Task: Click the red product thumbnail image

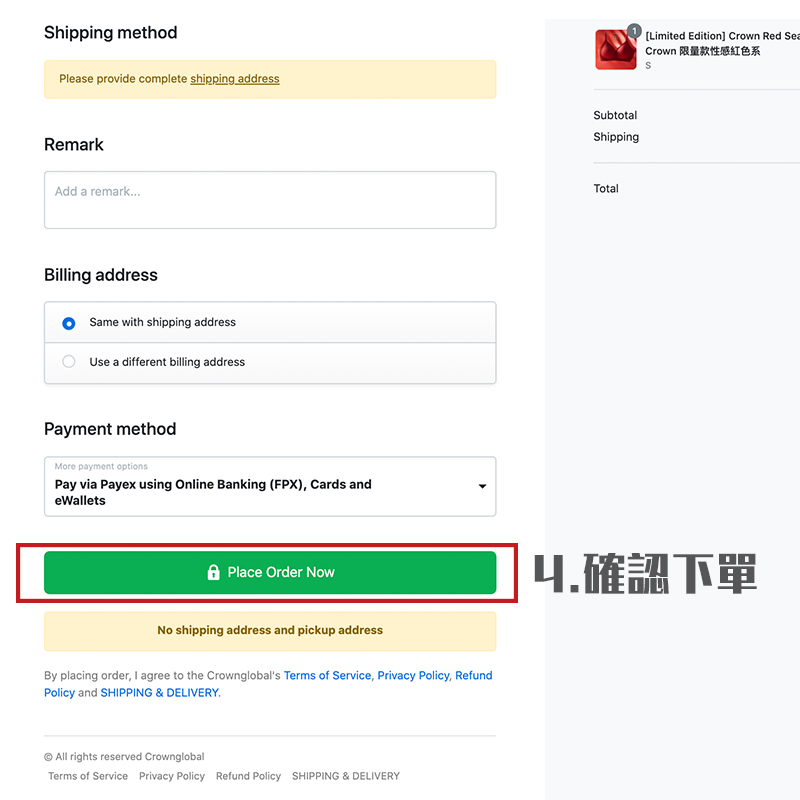Action: 615,50
